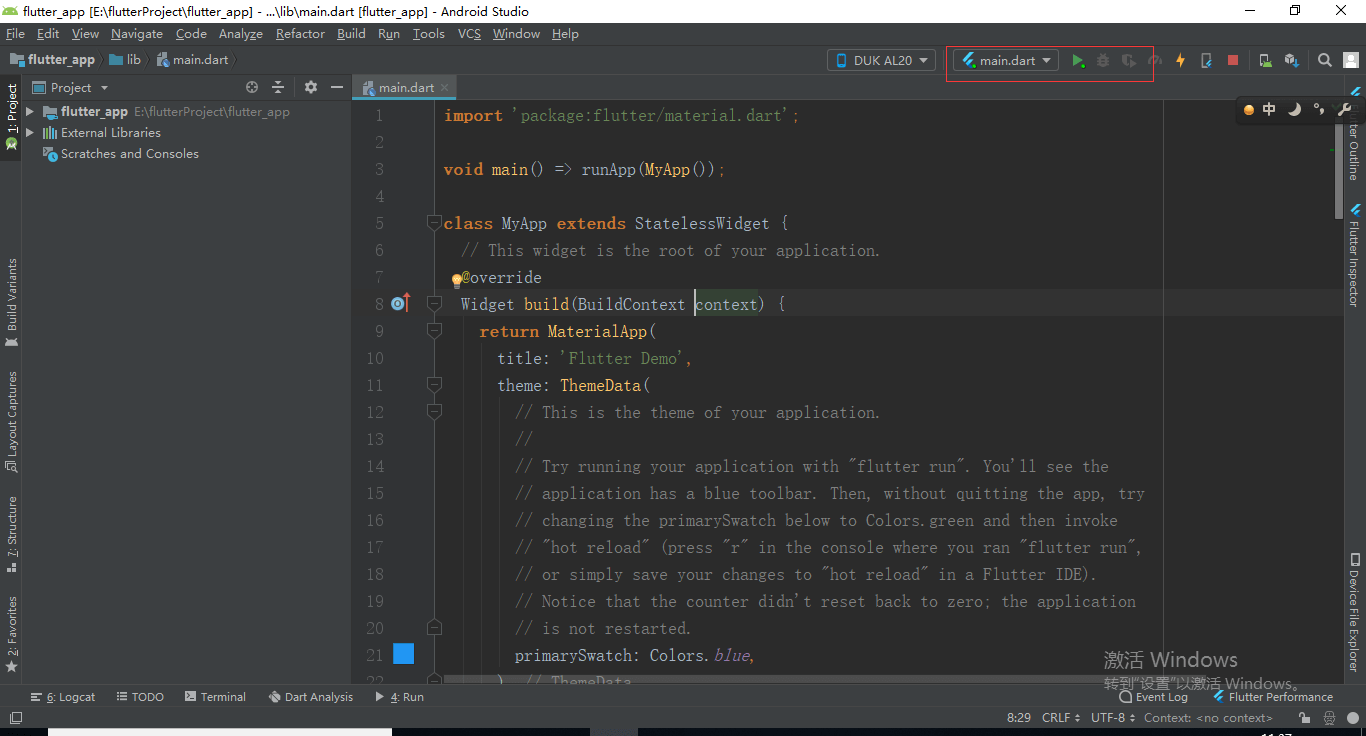
Task: Open Dart Analysis tool window
Action: click(x=311, y=697)
